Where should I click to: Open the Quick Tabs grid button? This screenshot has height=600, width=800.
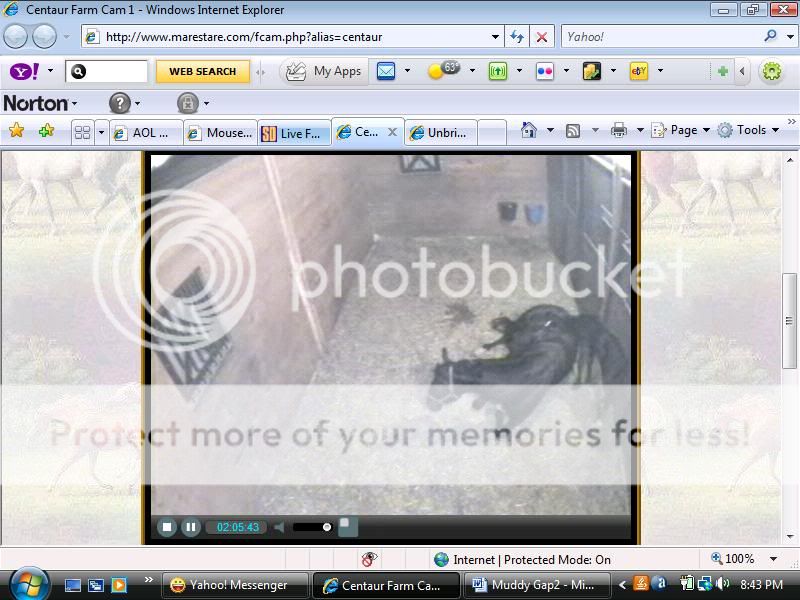pos(82,133)
